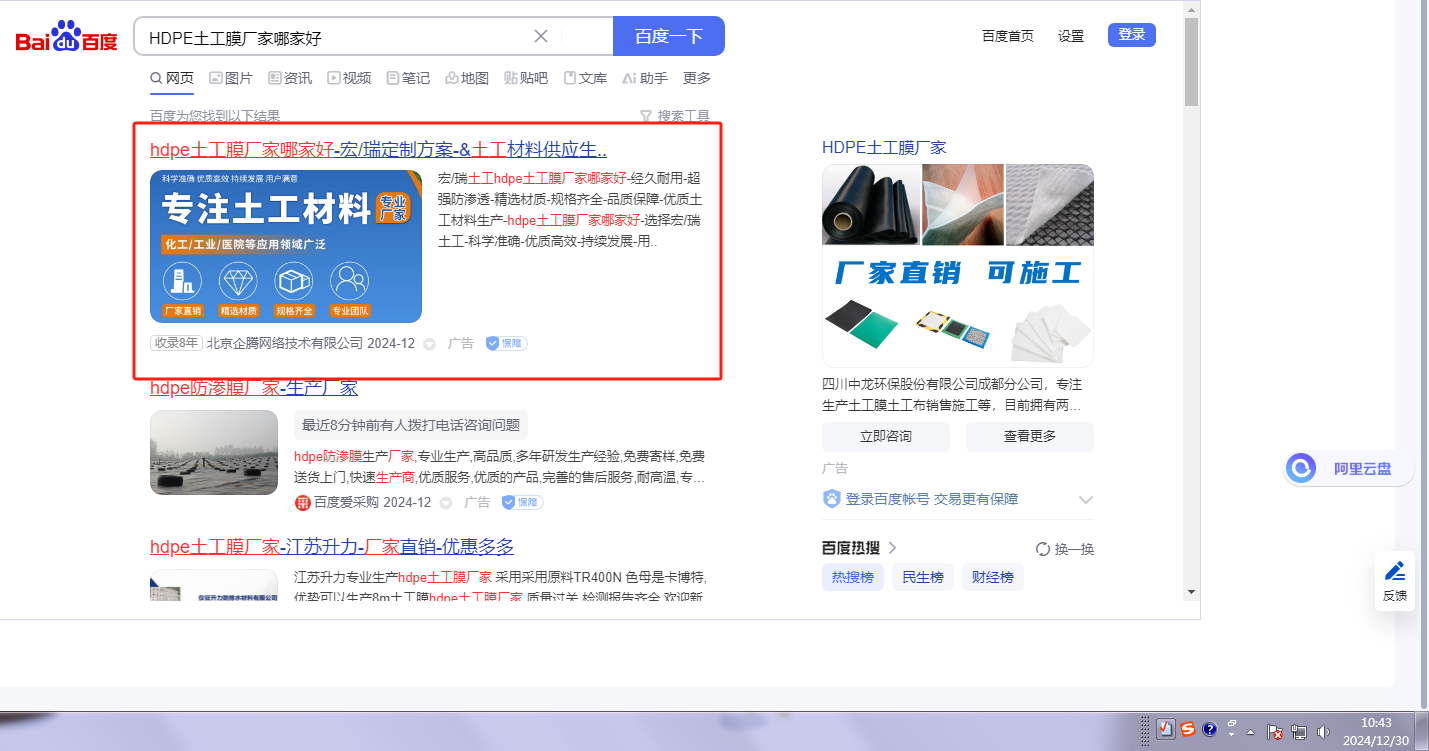Click 最近8分钟前有人拨打电话咨询问题 notice
Viewport: 1429px width, 751px height.
[411, 425]
